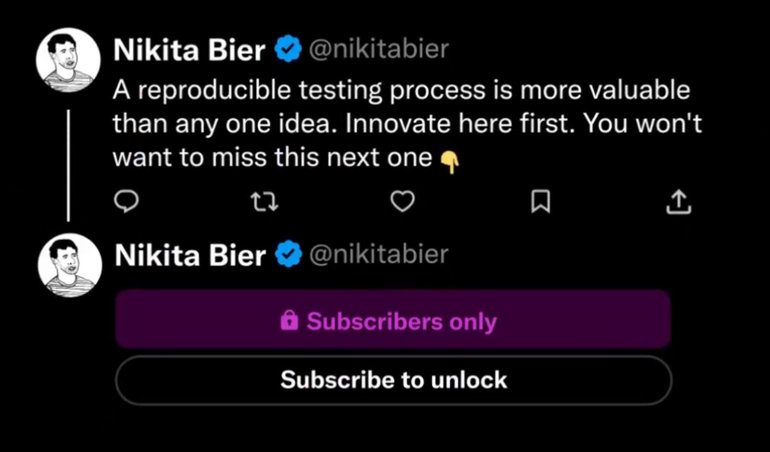Open Nikita Bier's name on the locked tweet

point(191,256)
